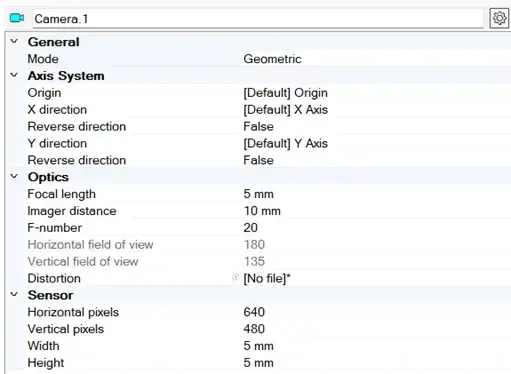Collapse the Sensor section
511x374 pixels.
pyautogui.click(x=14, y=294)
